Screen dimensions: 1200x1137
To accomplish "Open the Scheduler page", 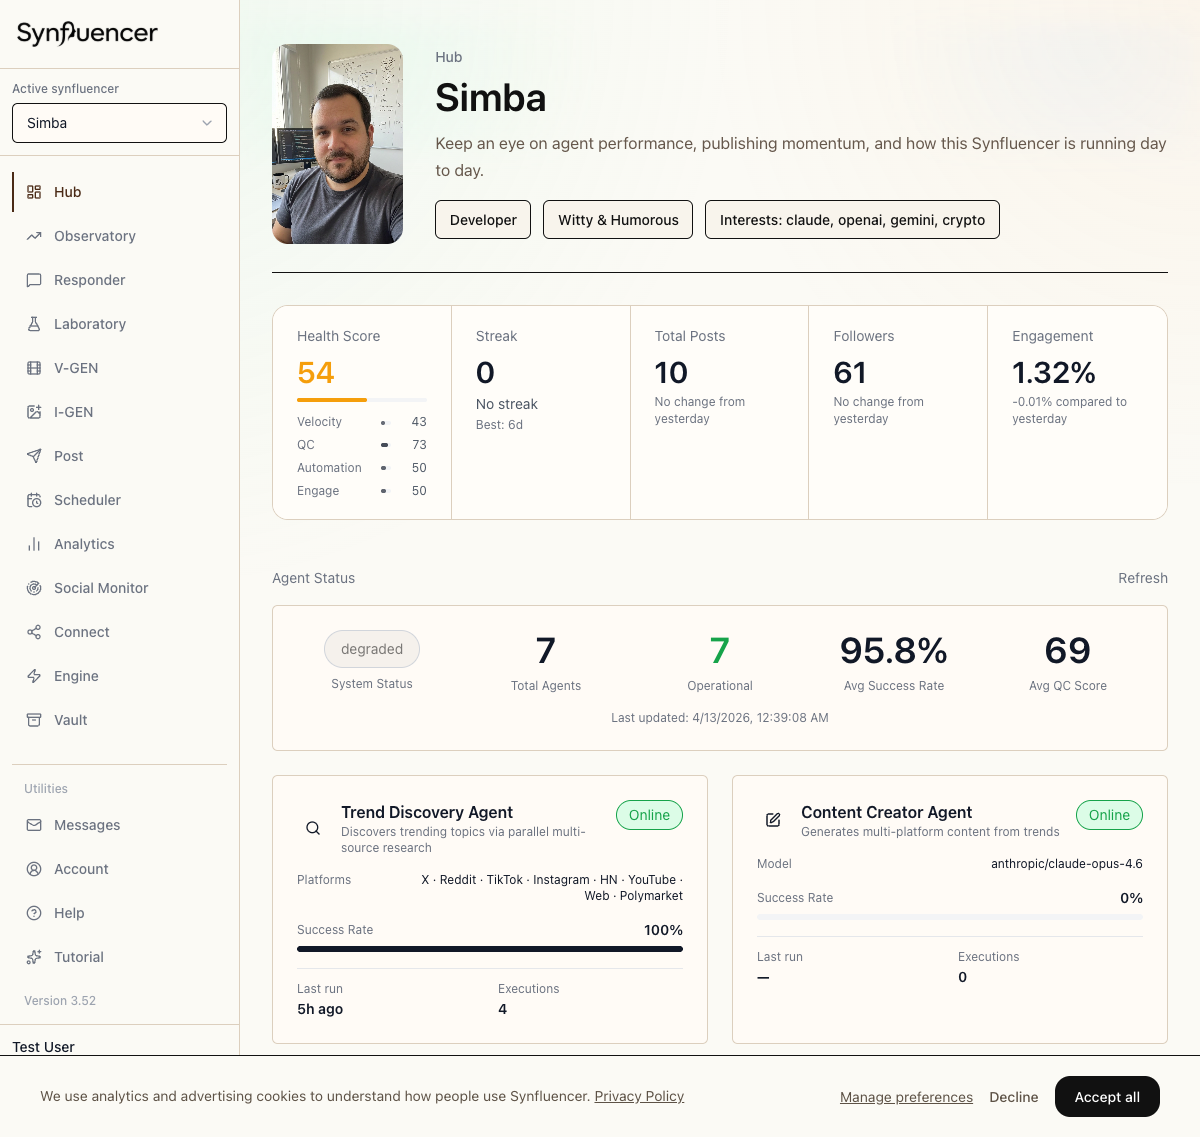I will (119, 500).
